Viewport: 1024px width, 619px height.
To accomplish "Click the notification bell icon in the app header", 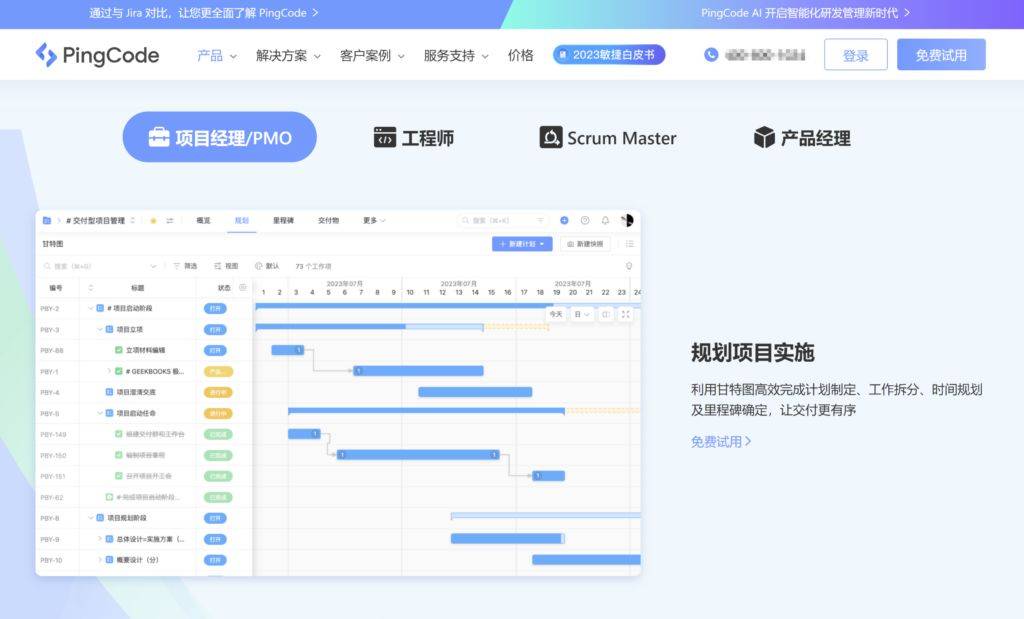I will click(606, 220).
